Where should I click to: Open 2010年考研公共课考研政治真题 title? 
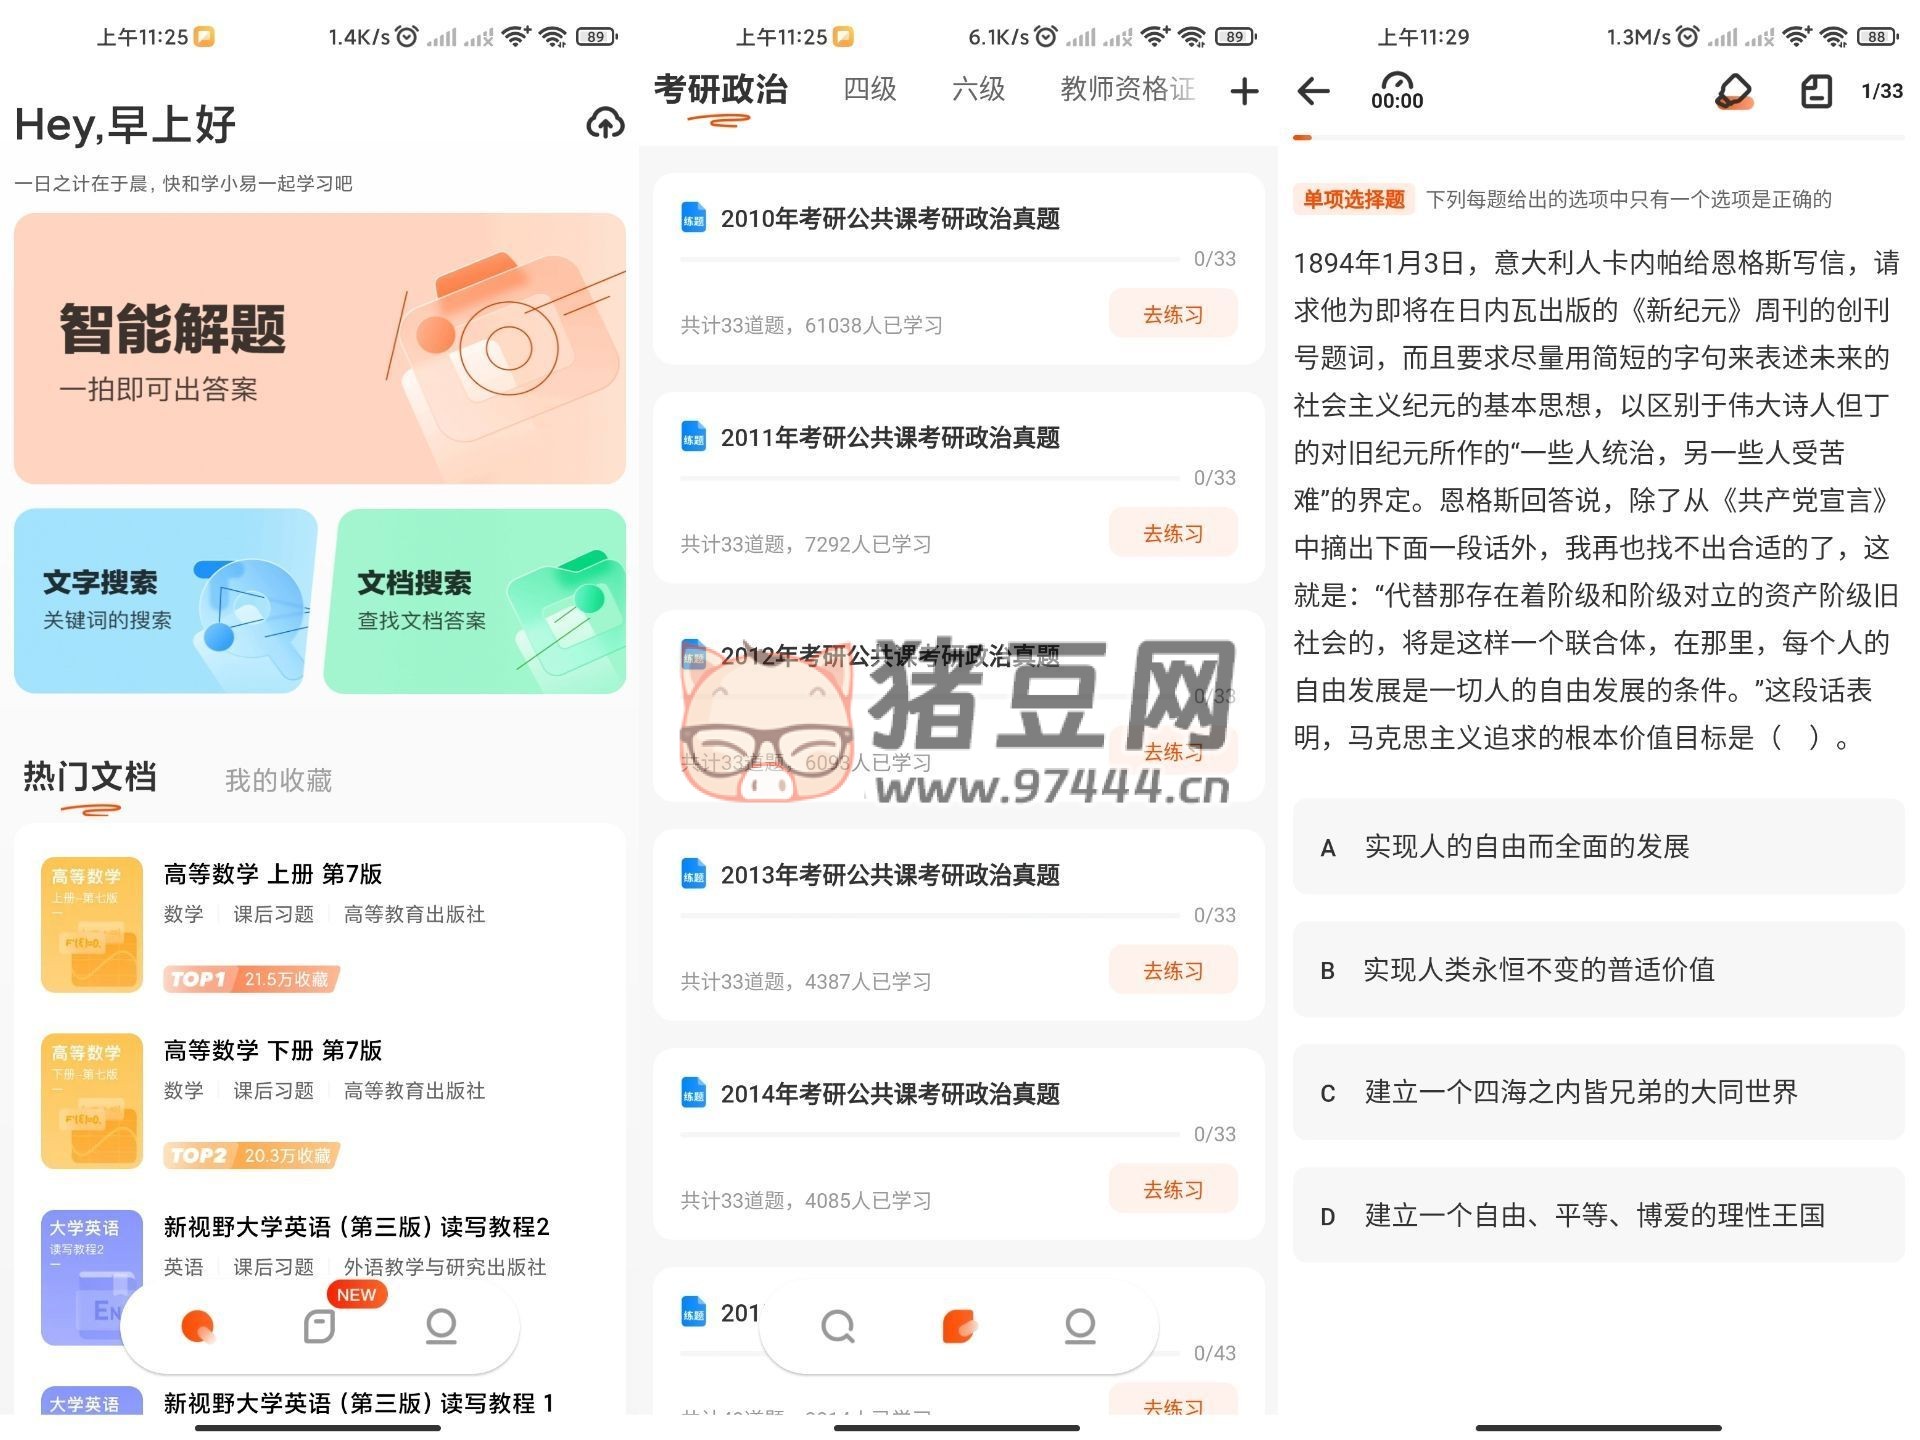pyautogui.click(x=890, y=218)
